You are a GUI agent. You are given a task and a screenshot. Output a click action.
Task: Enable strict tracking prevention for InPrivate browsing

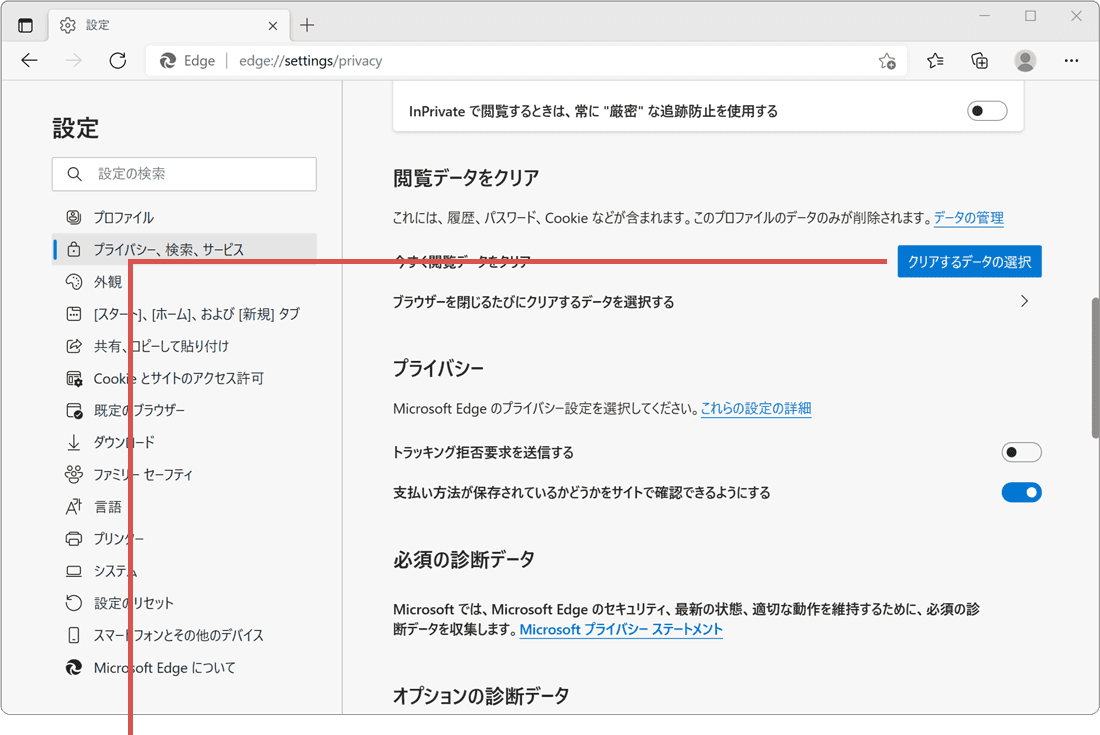click(987, 110)
